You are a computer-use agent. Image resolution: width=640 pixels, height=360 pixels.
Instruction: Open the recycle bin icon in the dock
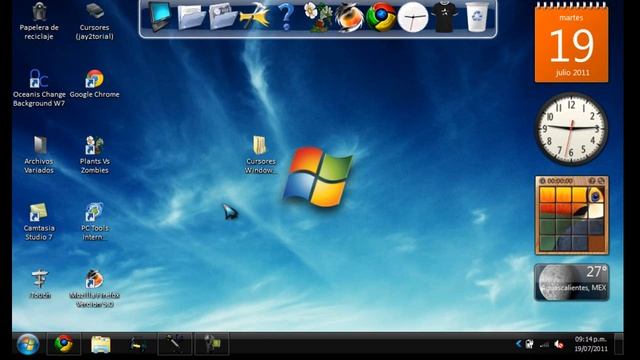476,17
